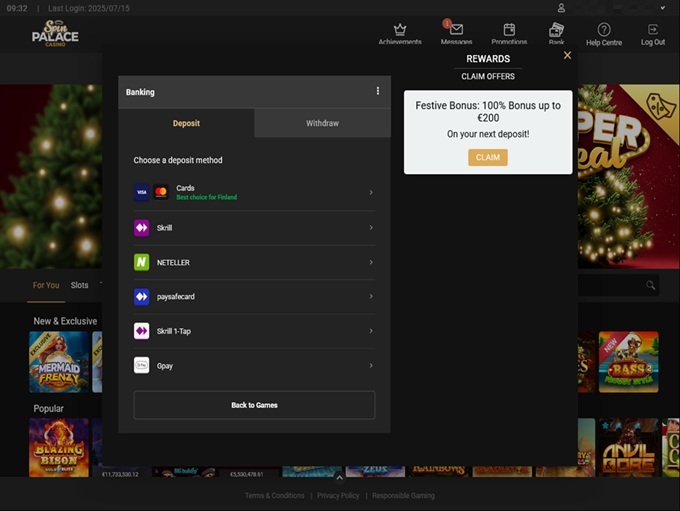The image size is (680, 511).
Task: Open the Promotions calendar icon
Action: pos(509,31)
